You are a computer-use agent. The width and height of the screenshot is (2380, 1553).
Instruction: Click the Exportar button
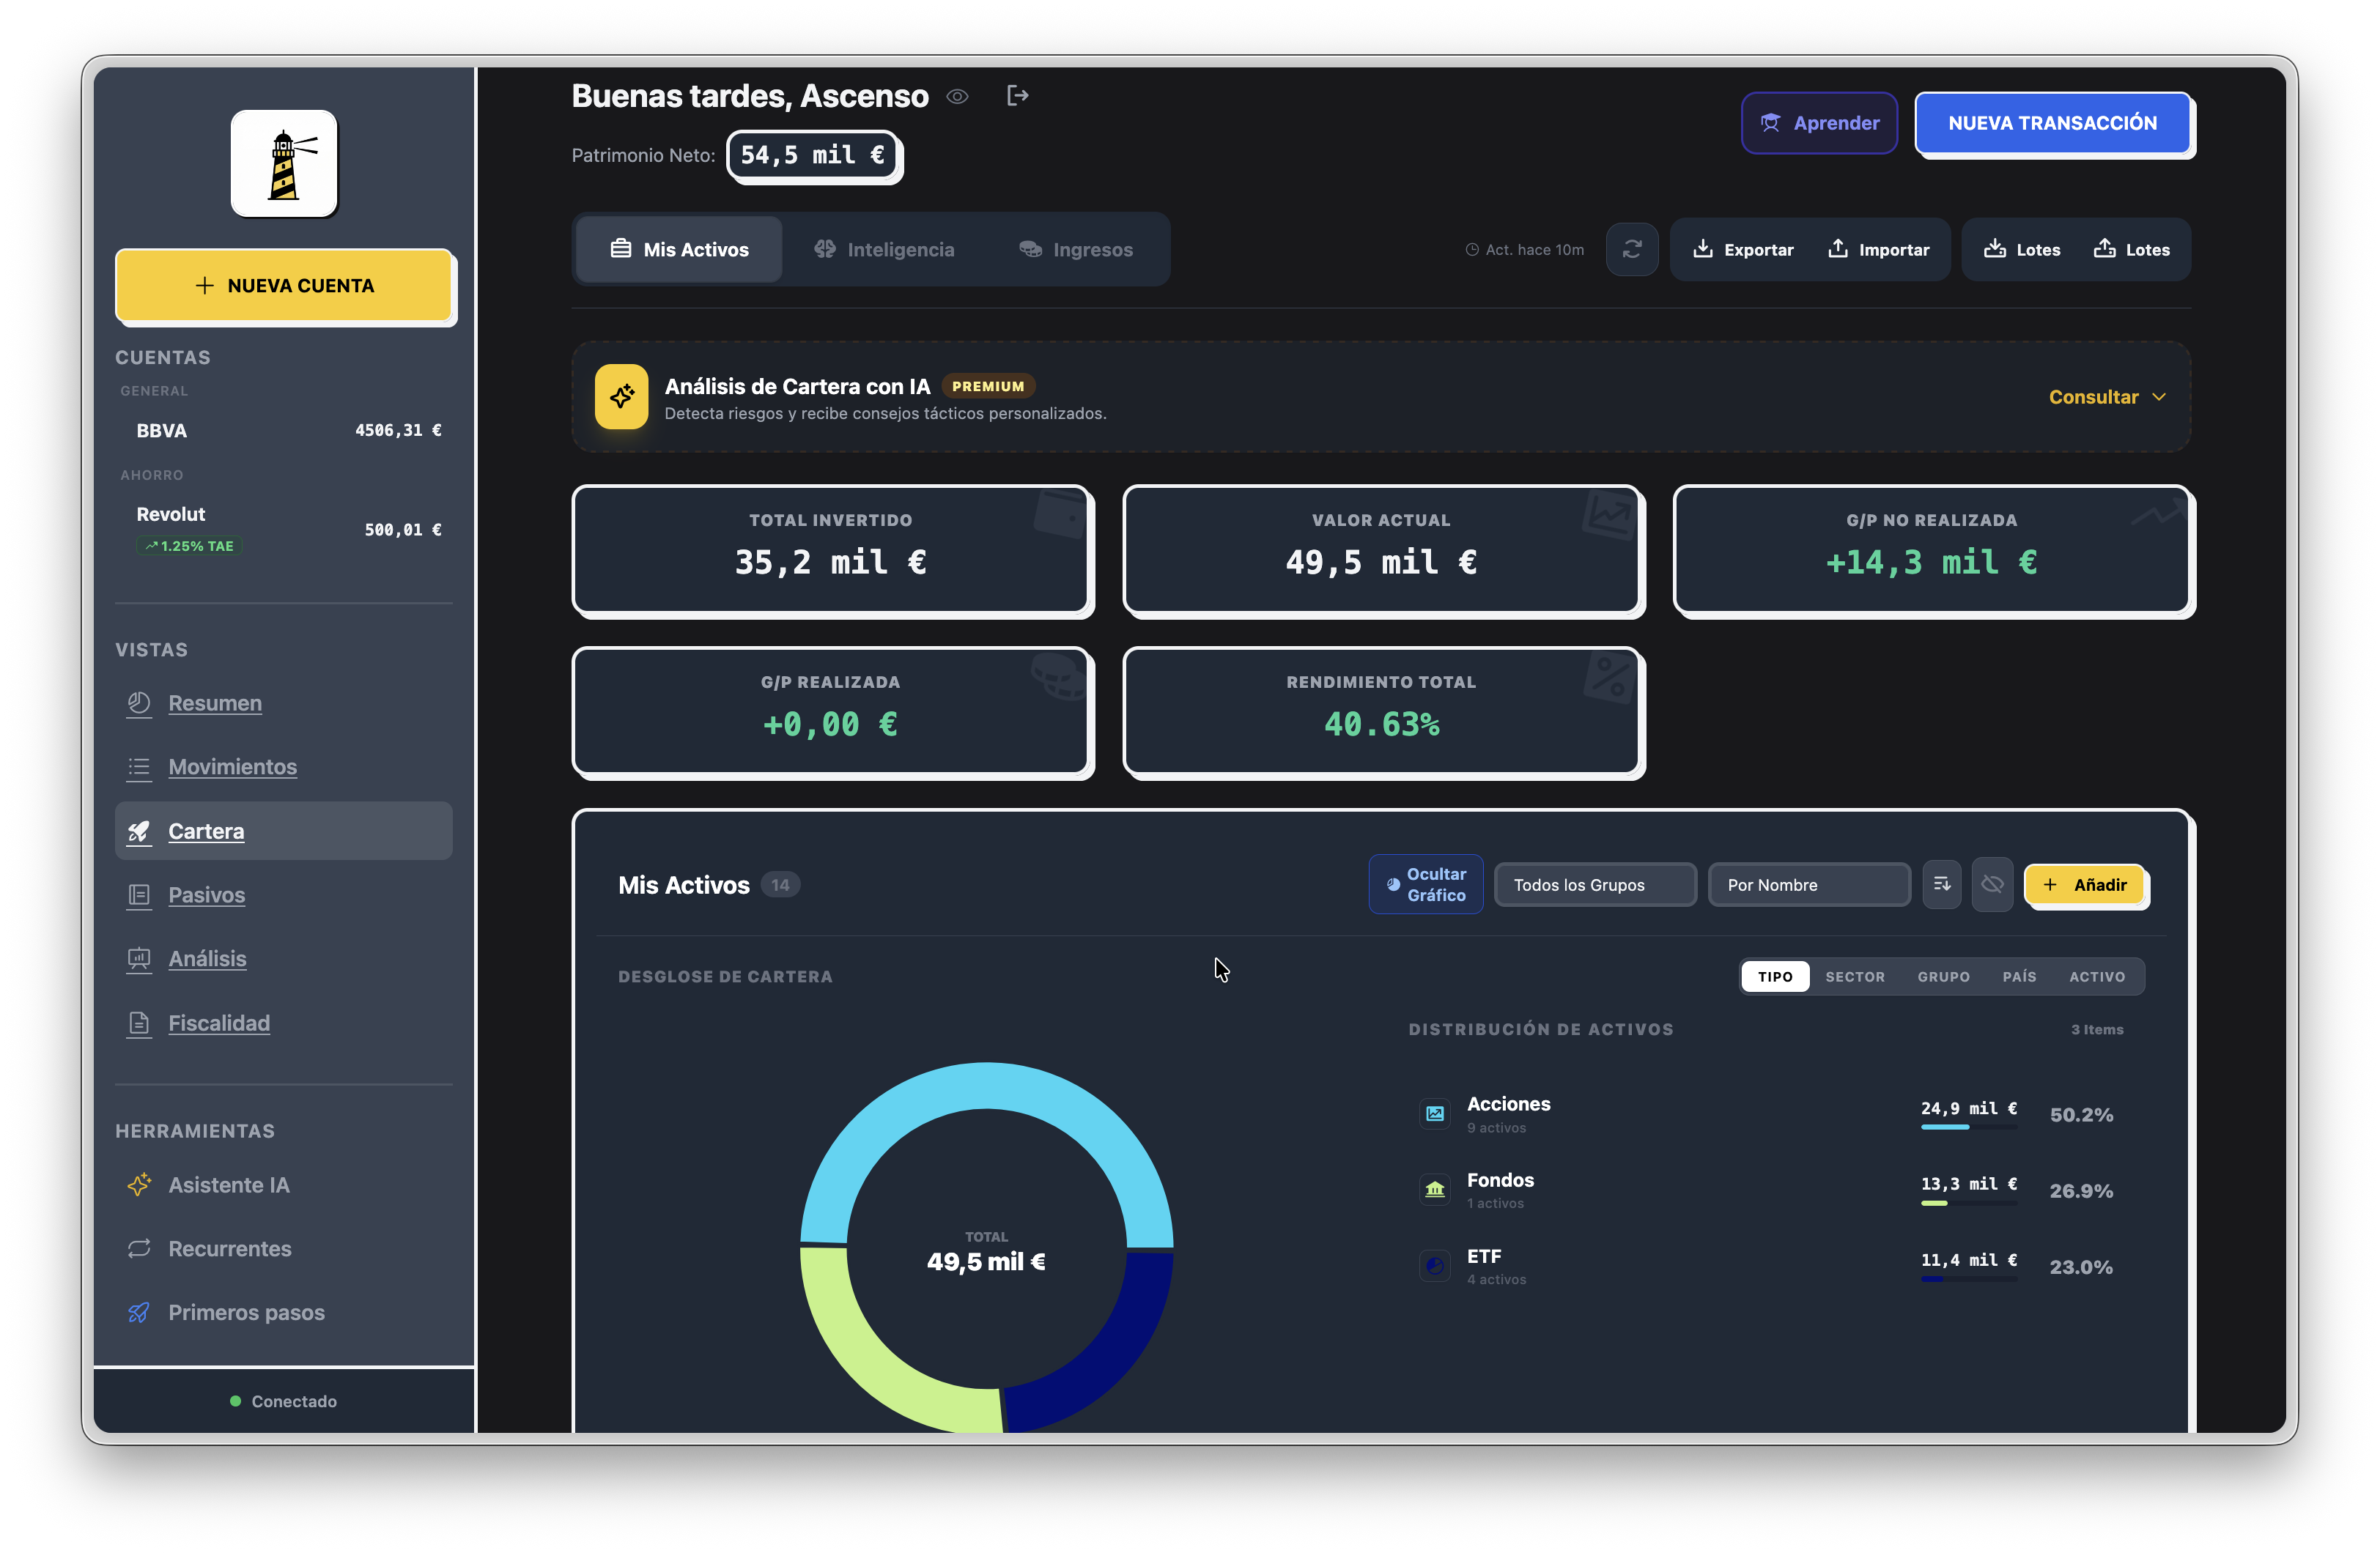click(x=1743, y=249)
